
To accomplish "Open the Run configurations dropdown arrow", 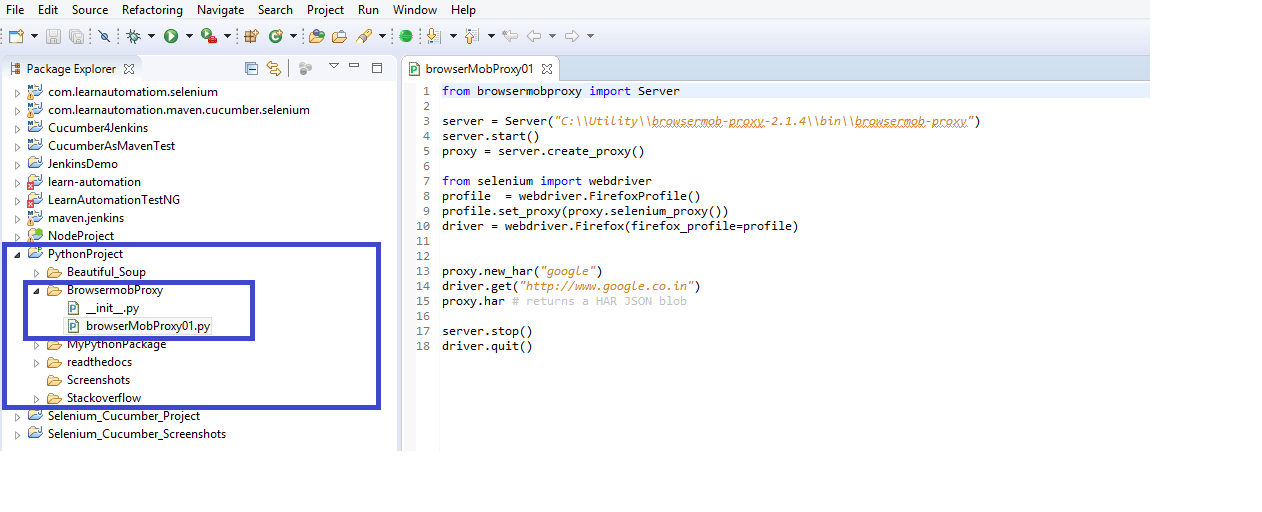I will click(x=189, y=36).
